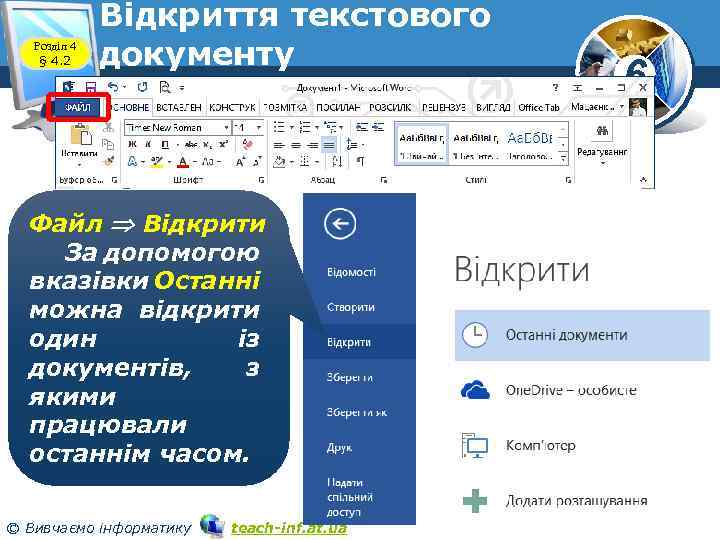Click the Decrease Font Size icon
This screenshot has height=540, width=720.
(x=257, y=162)
